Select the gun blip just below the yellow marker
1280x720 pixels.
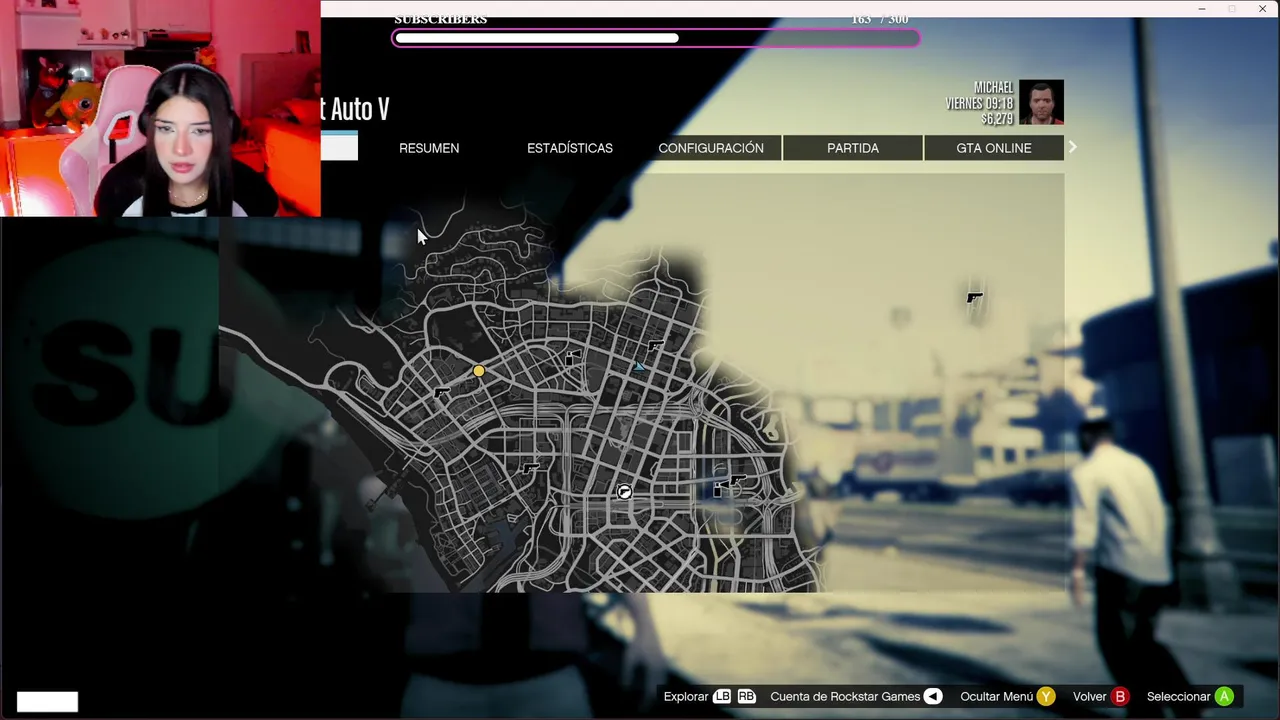click(x=442, y=394)
